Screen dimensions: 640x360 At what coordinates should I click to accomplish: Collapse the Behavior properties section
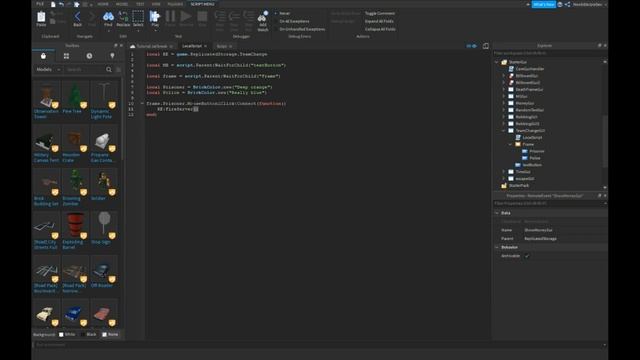coord(497,247)
